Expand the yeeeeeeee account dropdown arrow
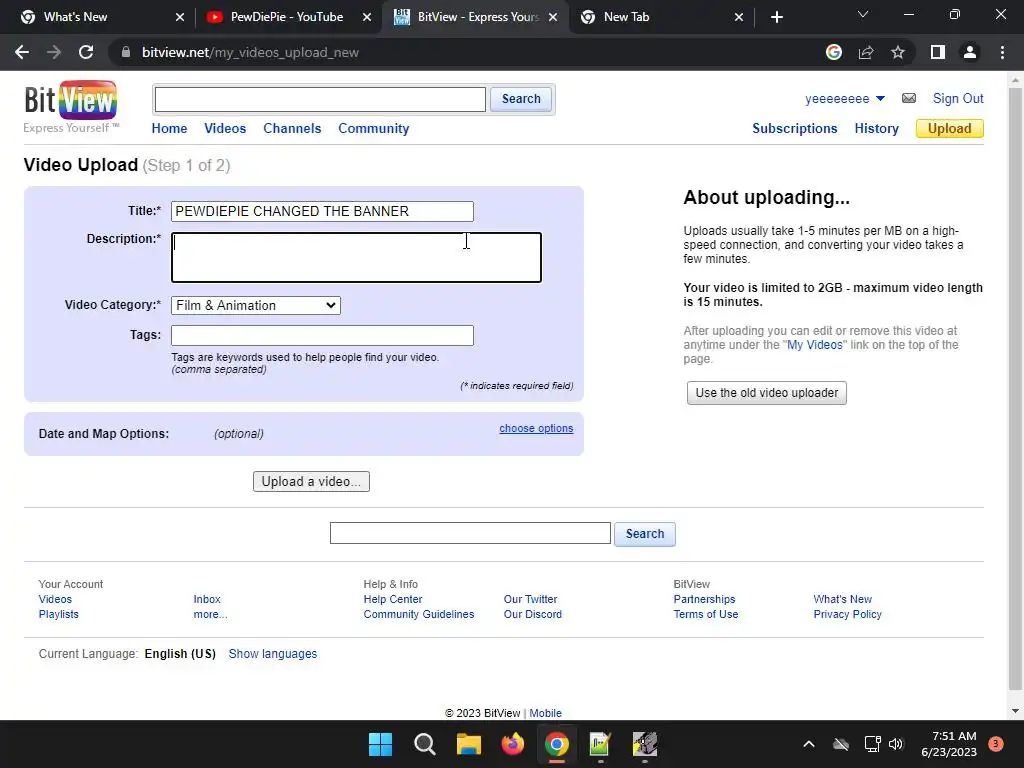The image size is (1024, 768). [880, 99]
